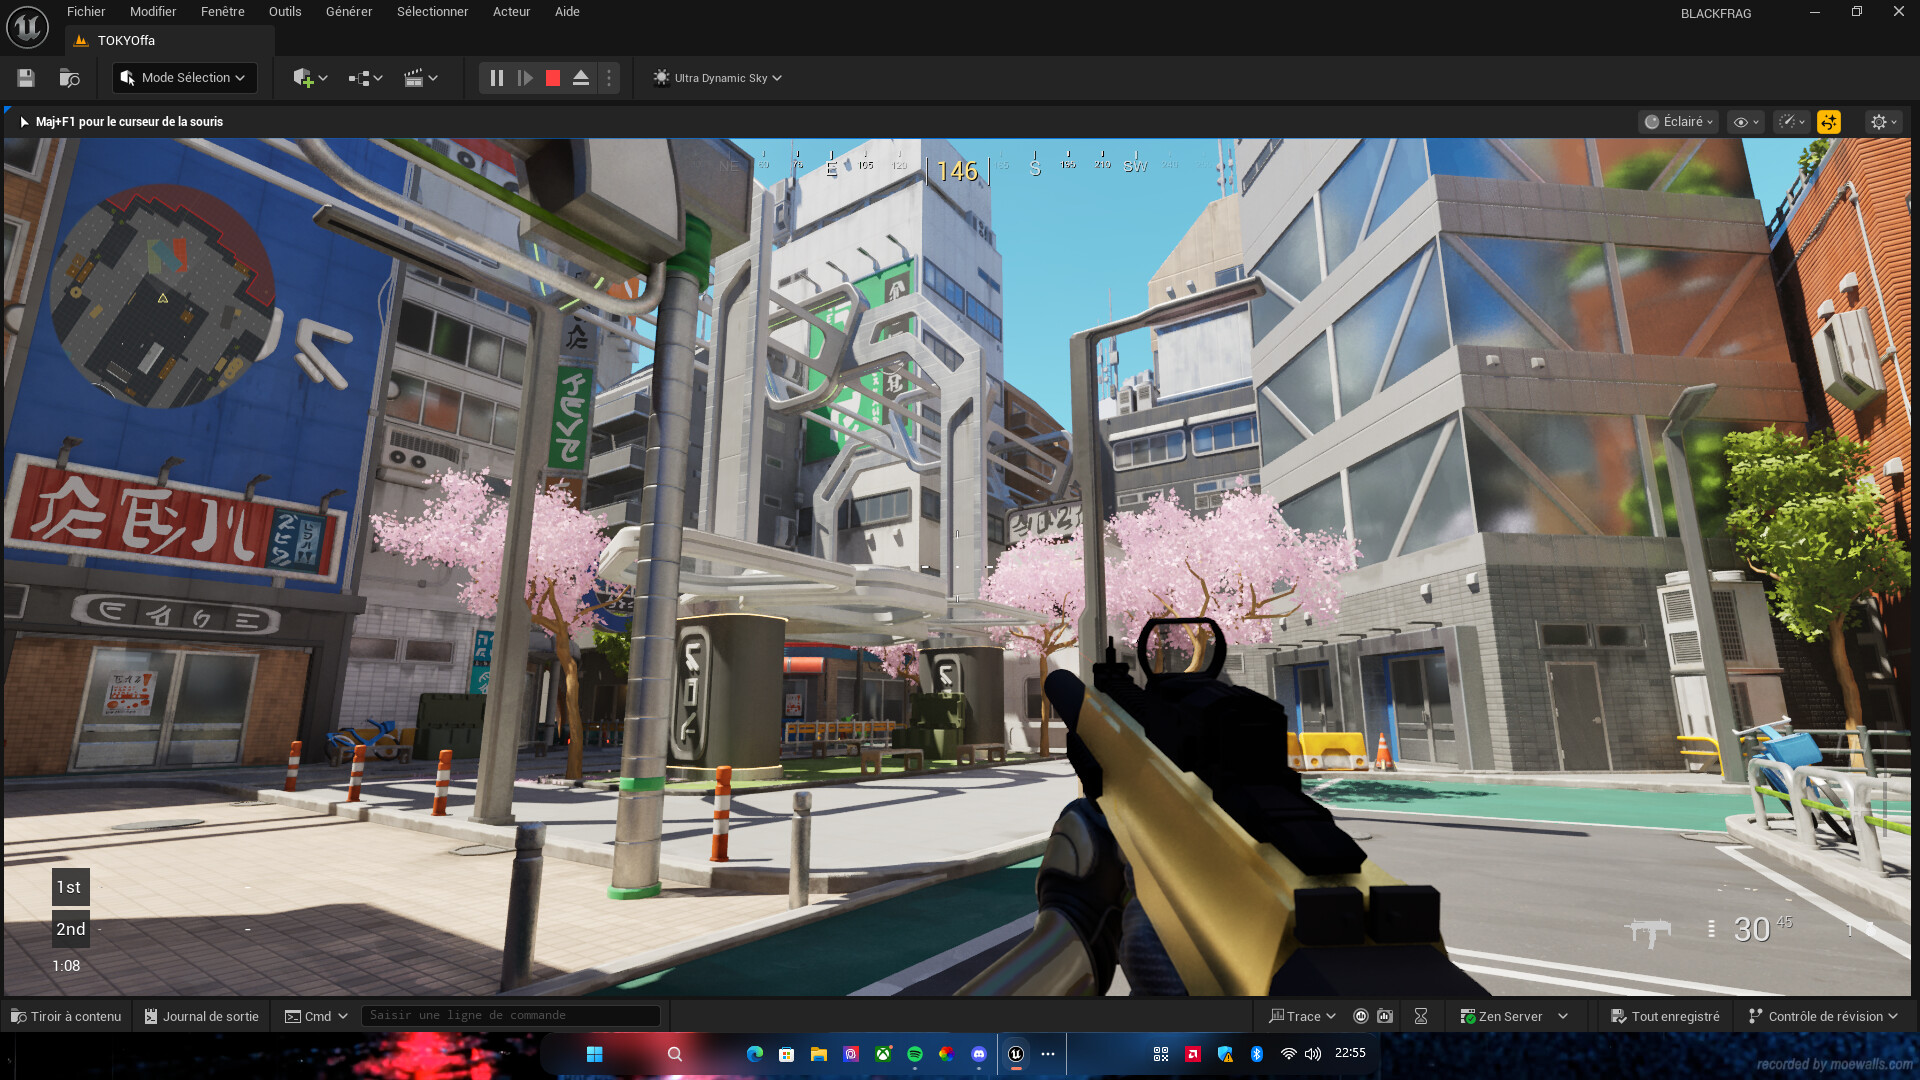Click inside the Cmd command line field

click(510, 1014)
